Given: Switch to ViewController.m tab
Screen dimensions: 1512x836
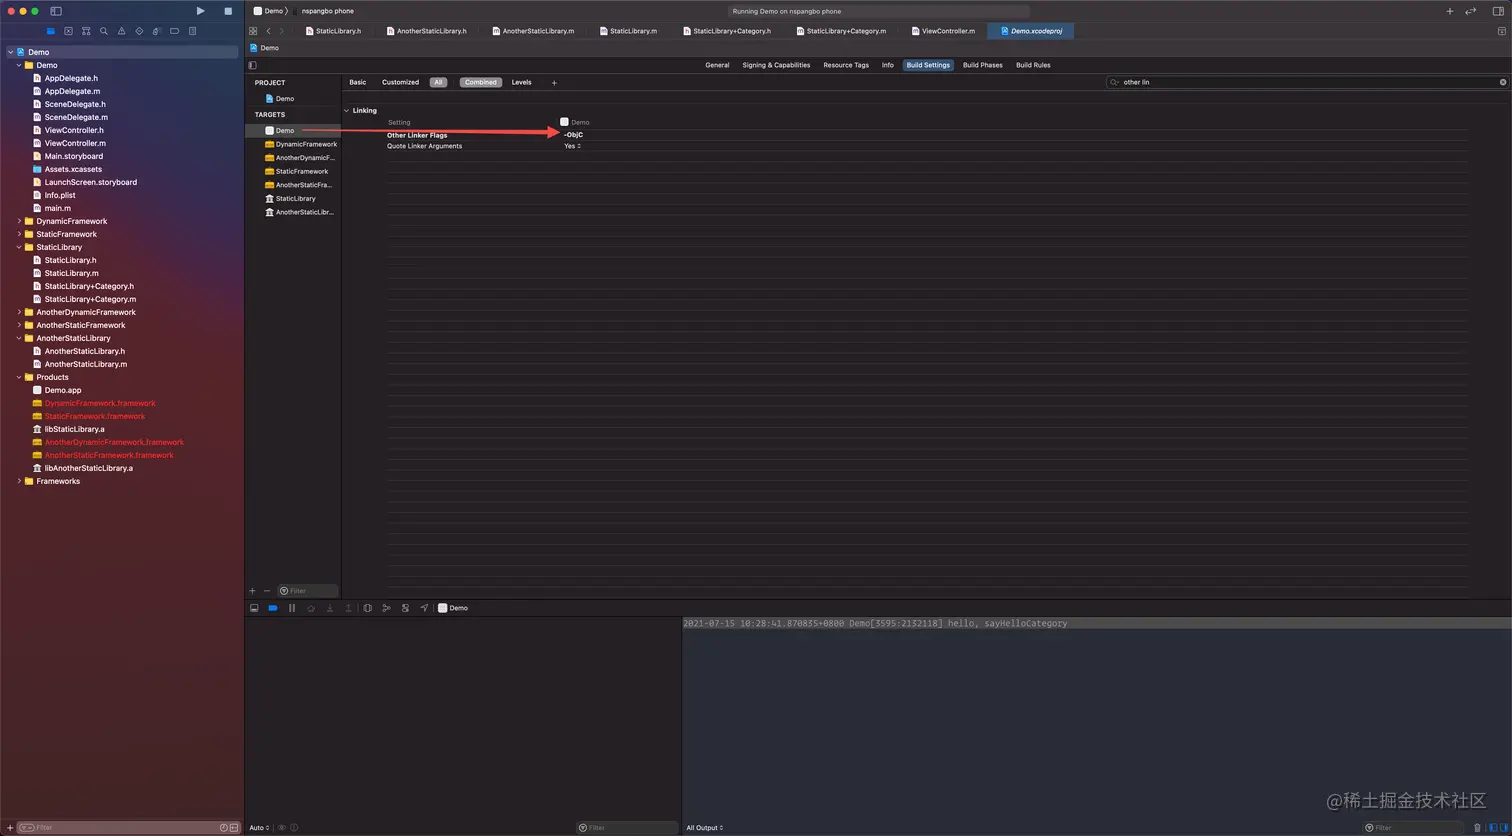Looking at the screenshot, I should tap(943, 31).
